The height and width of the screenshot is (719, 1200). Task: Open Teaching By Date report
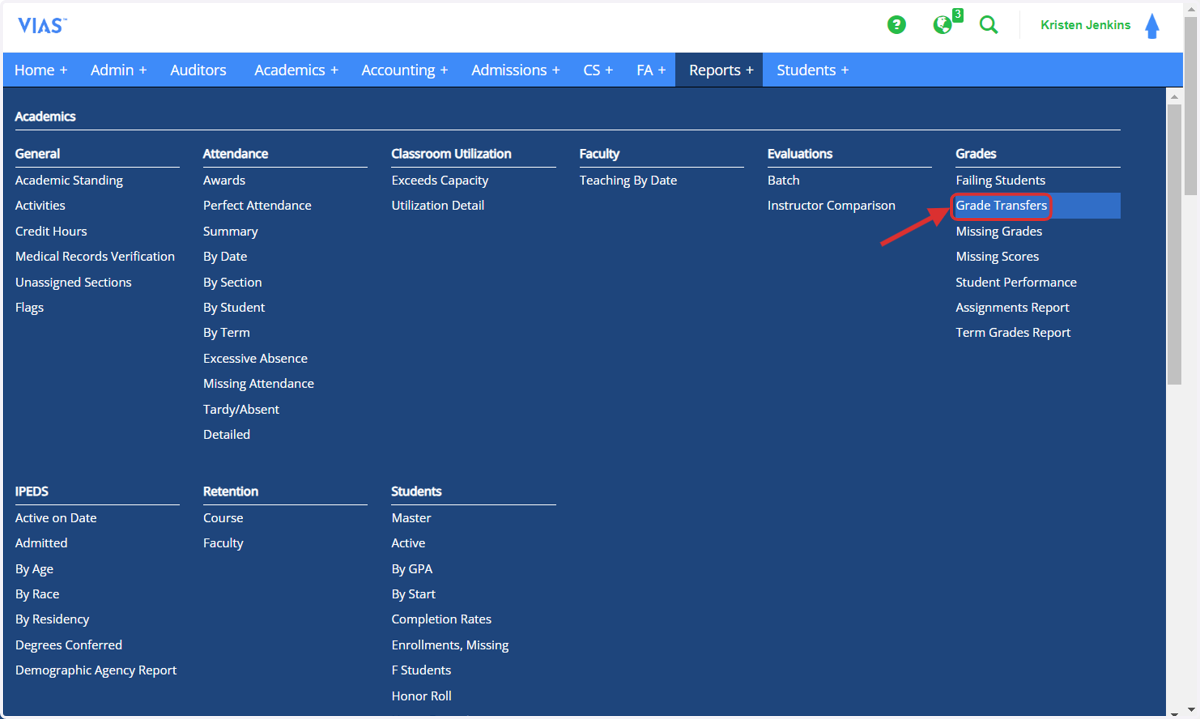tap(628, 180)
